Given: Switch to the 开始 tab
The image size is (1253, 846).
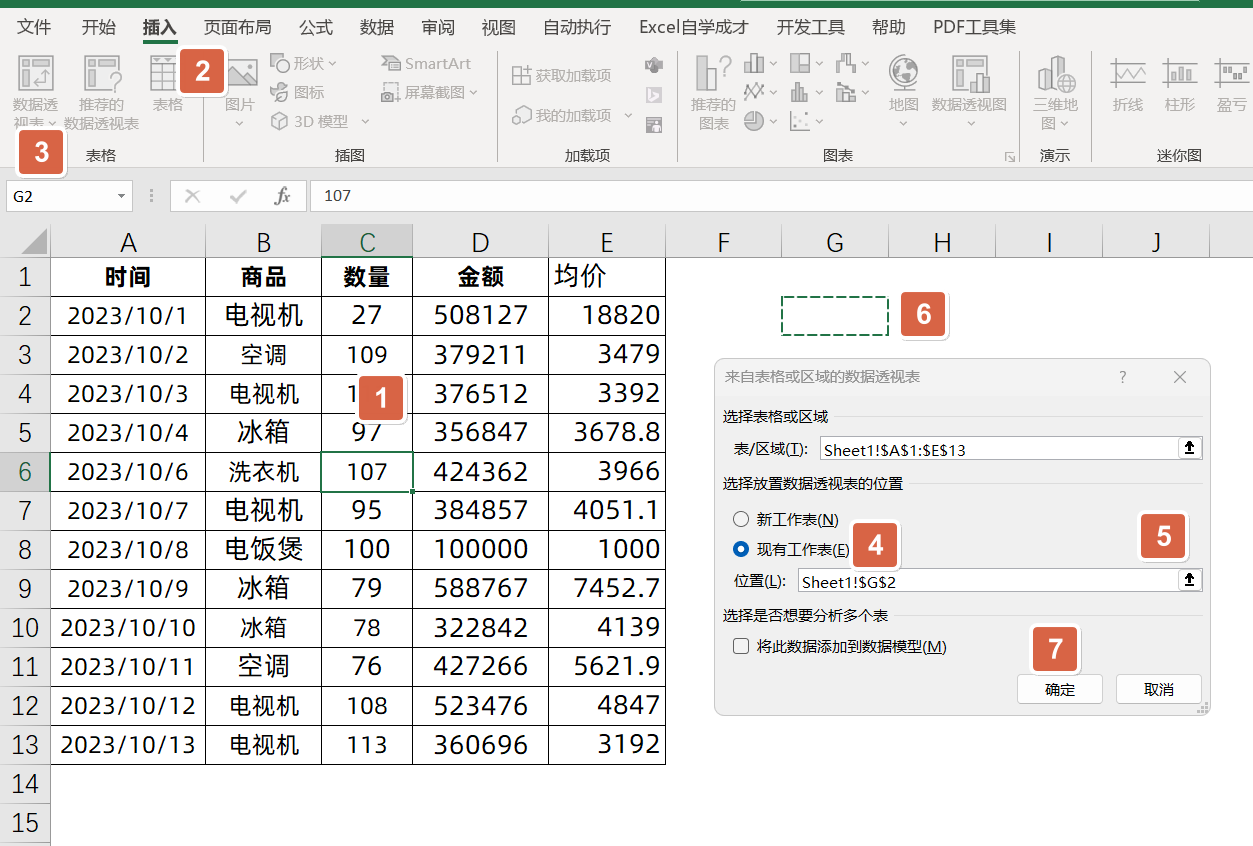Looking at the screenshot, I should (x=98, y=27).
